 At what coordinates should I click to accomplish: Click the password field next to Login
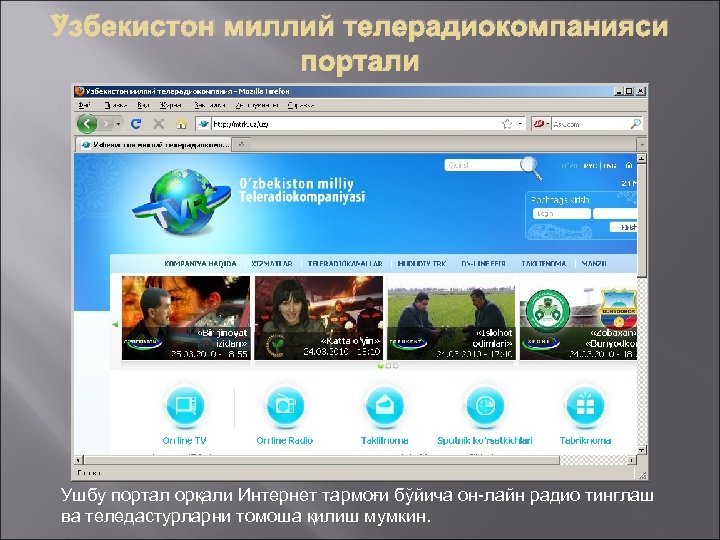[x=615, y=214]
